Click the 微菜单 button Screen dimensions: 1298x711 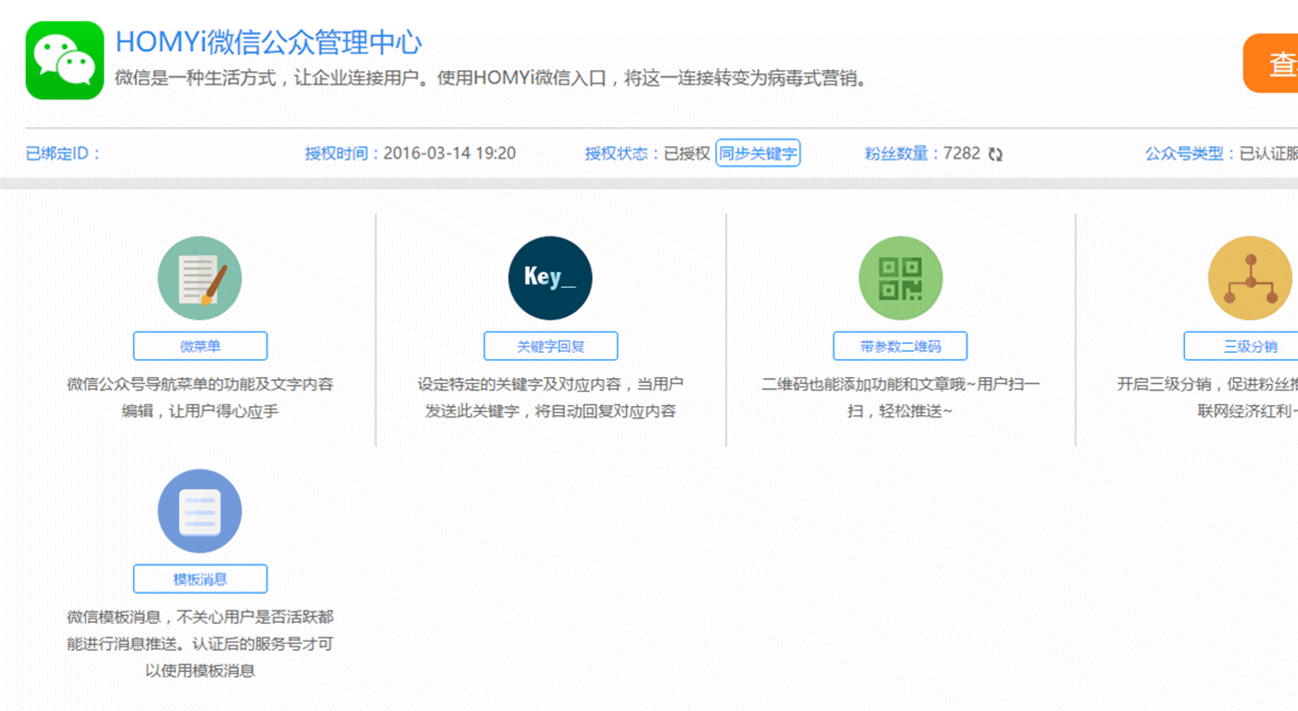pyautogui.click(x=200, y=346)
